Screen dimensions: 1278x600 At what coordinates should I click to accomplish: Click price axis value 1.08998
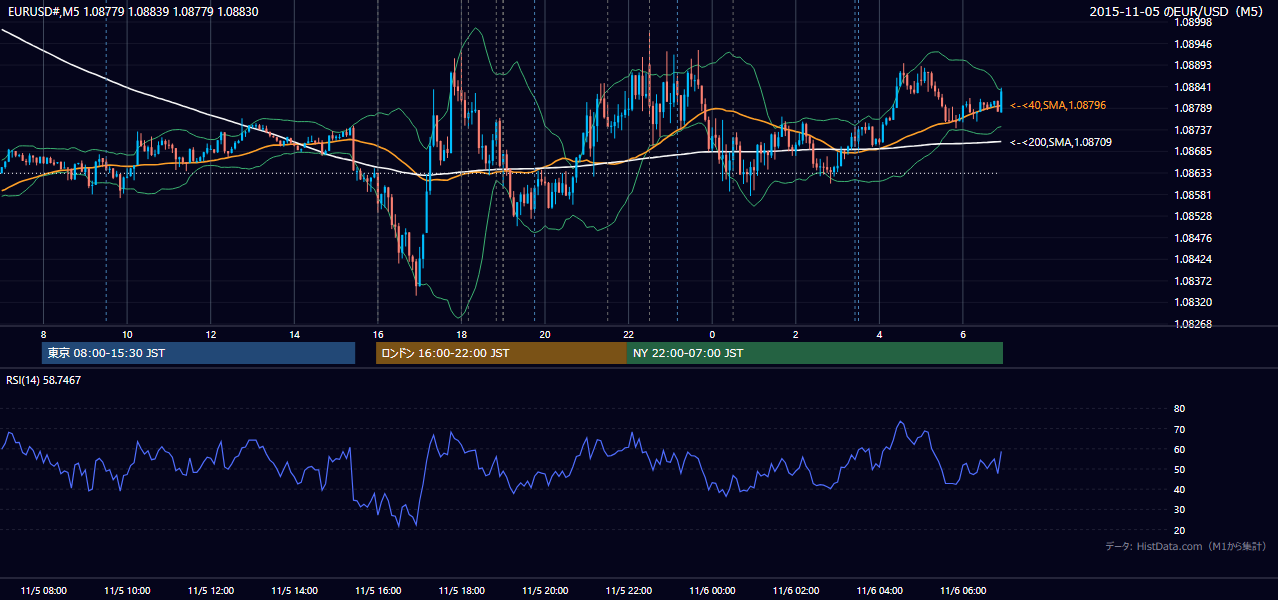pyautogui.click(x=1193, y=22)
